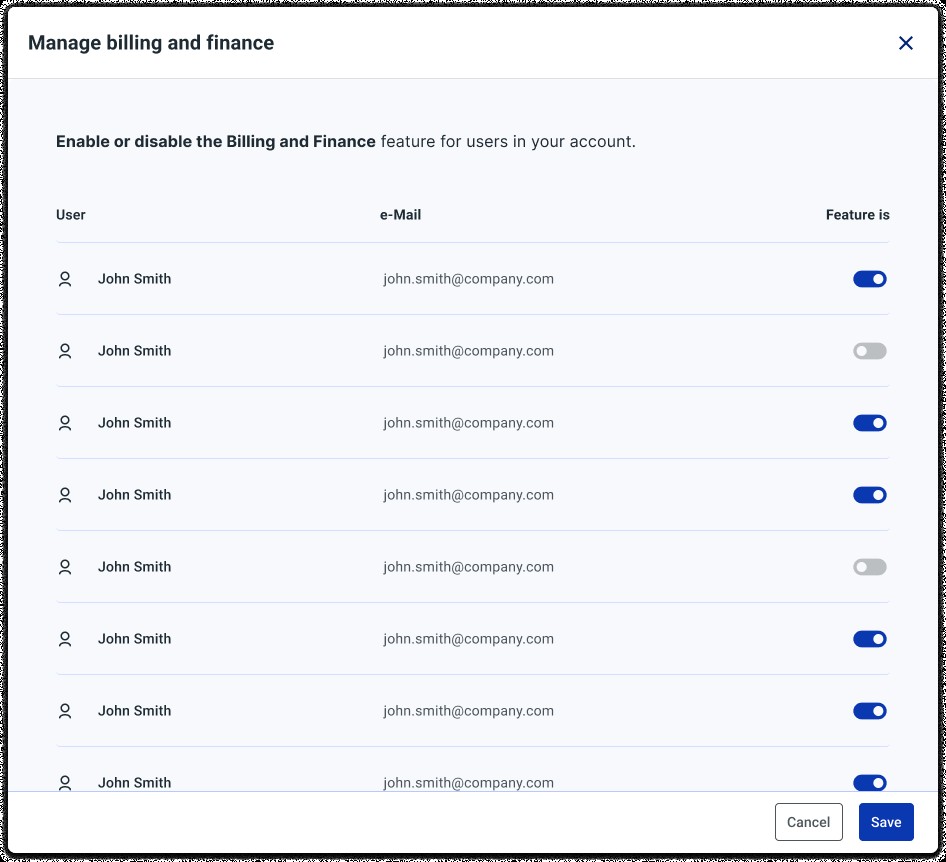This screenshot has height=862, width=946.
Task: Click the user icon in fifth row
Action: click(x=65, y=566)
